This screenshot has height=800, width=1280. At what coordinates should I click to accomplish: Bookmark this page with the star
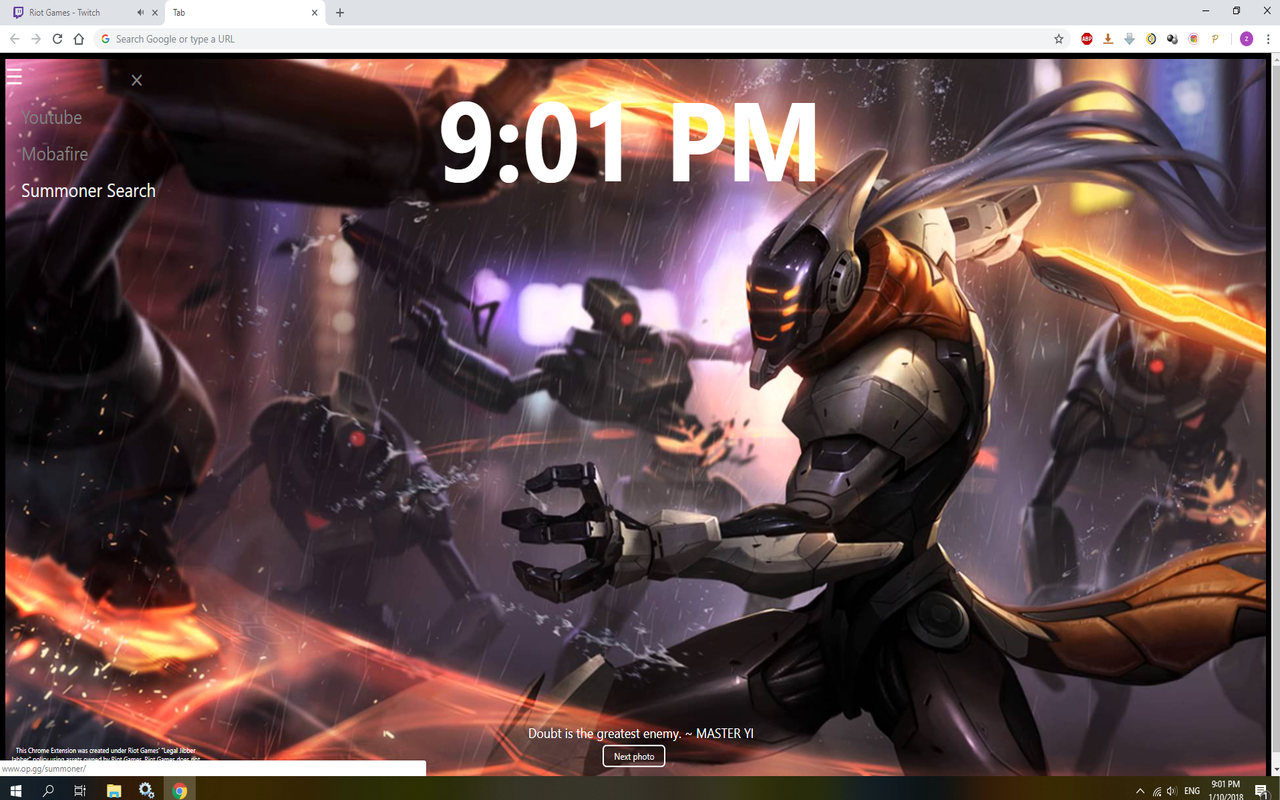click(1059, 39)
